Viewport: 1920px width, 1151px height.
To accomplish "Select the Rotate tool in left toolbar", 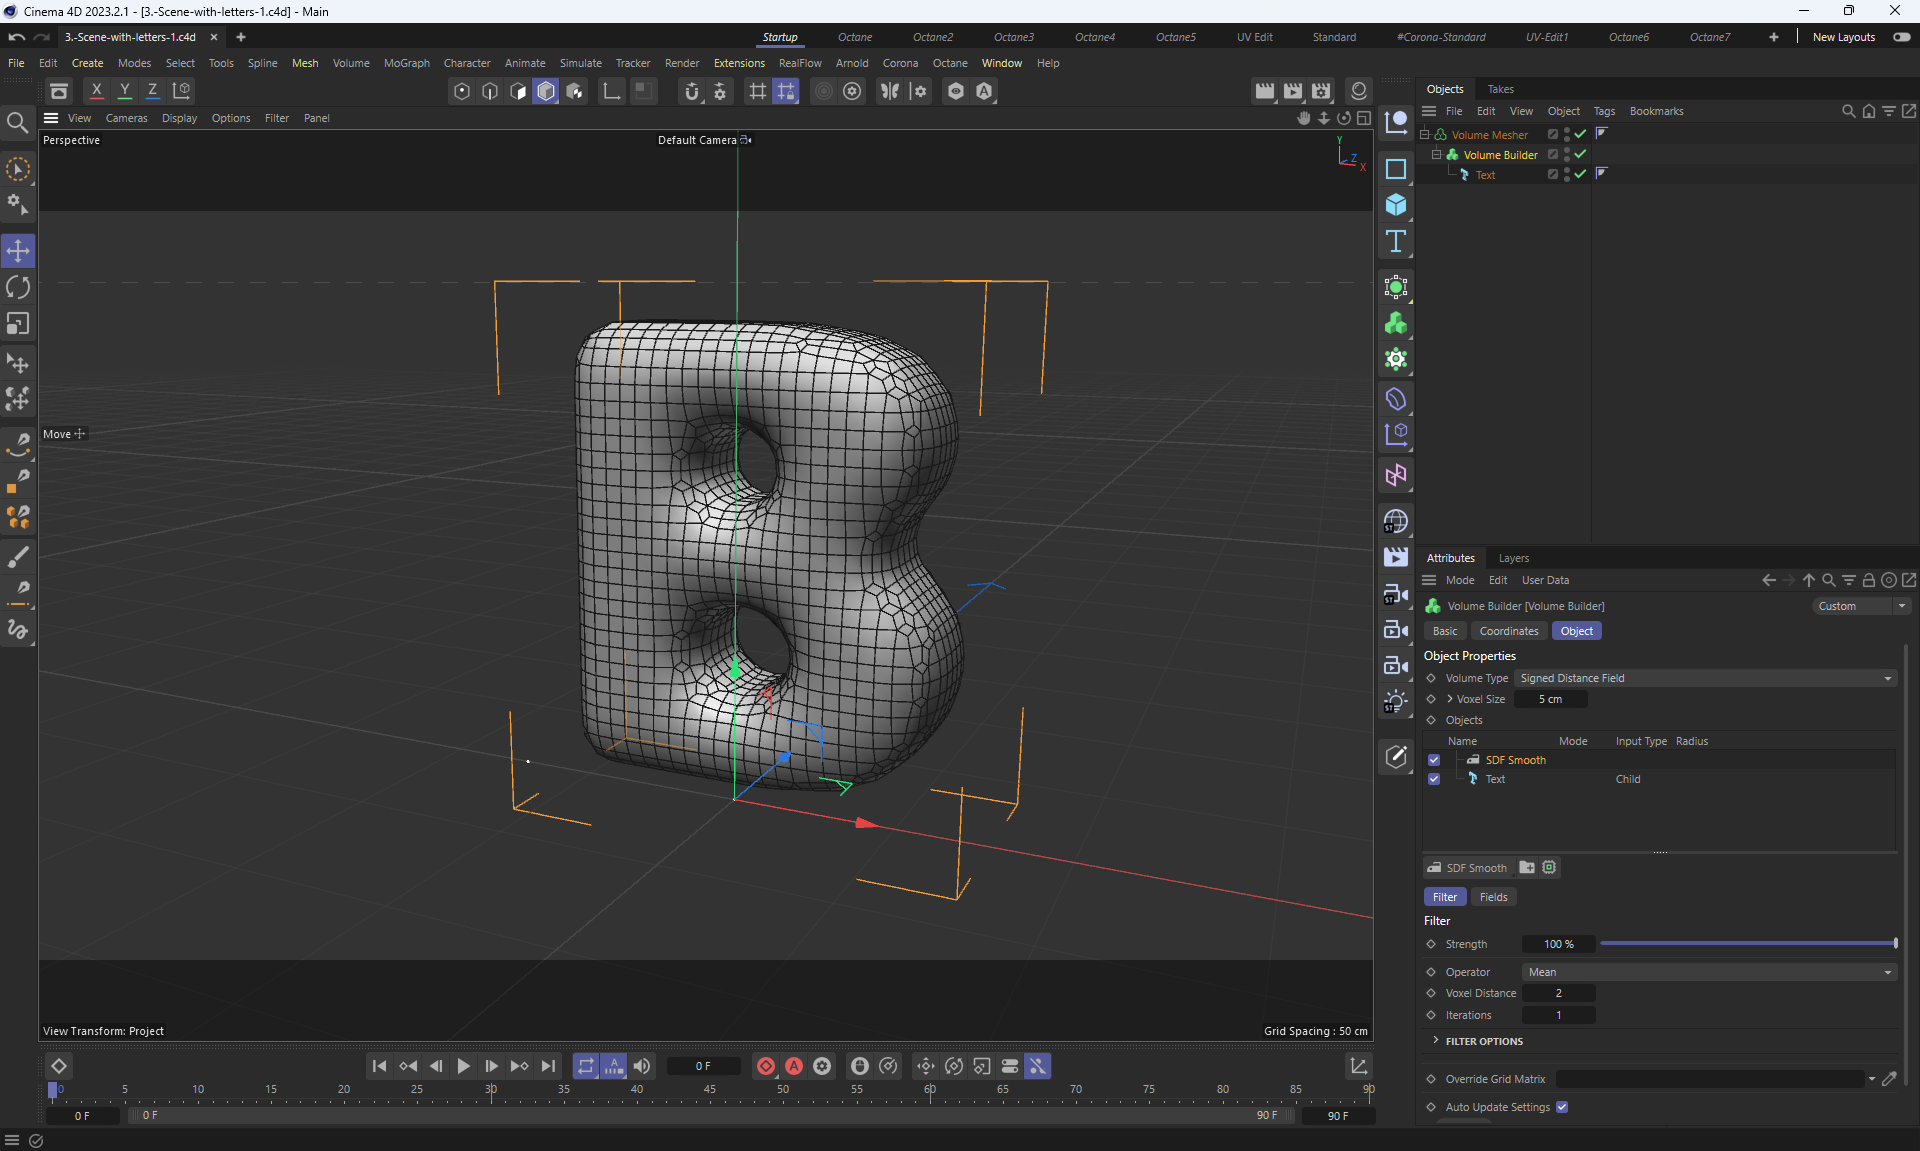I will [x=18, y=288].
